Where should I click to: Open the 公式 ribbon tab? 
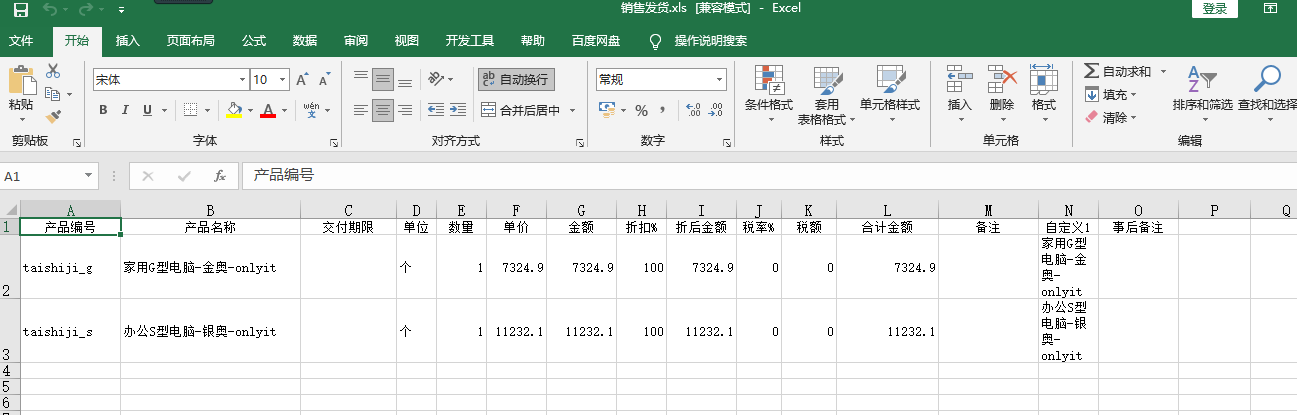tap(253, 41)
